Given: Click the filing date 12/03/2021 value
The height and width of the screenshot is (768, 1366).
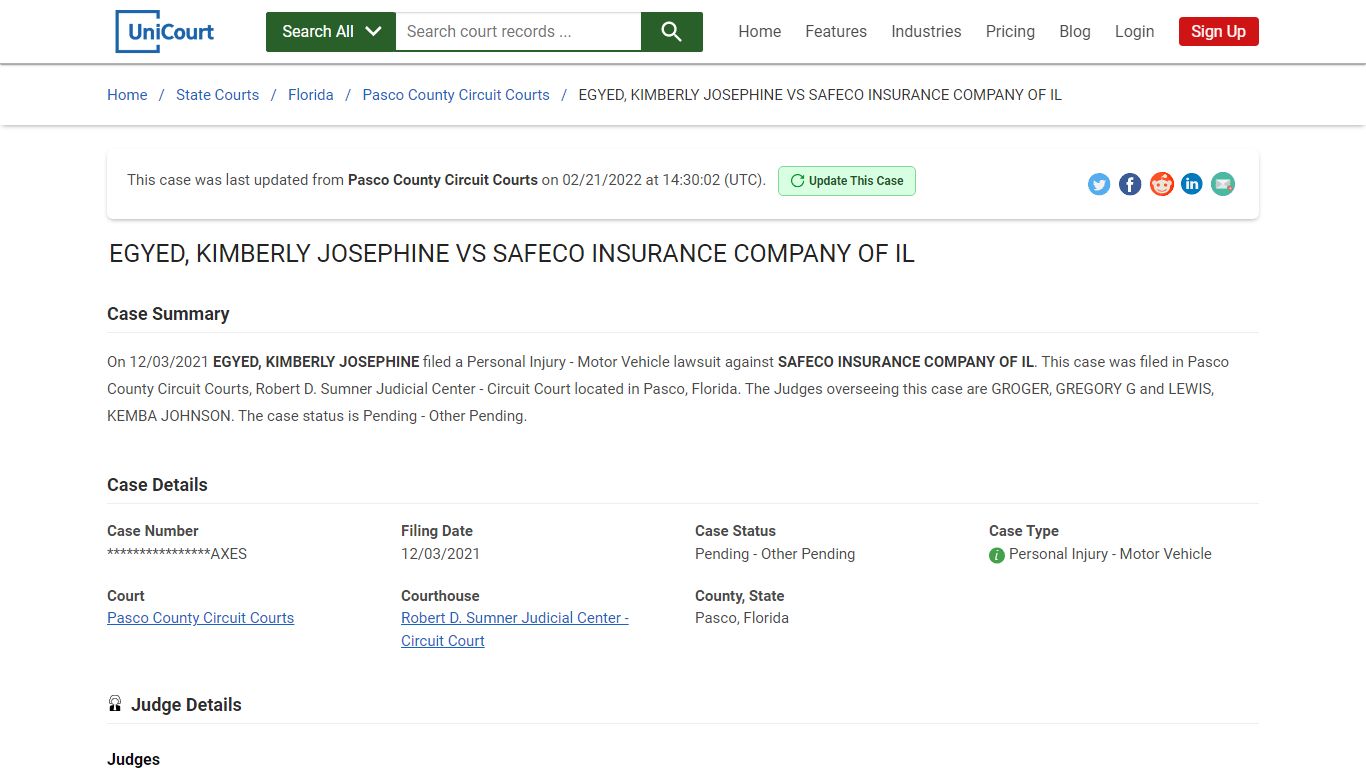Looking at the screenshot, I should [x=440, y=554].
